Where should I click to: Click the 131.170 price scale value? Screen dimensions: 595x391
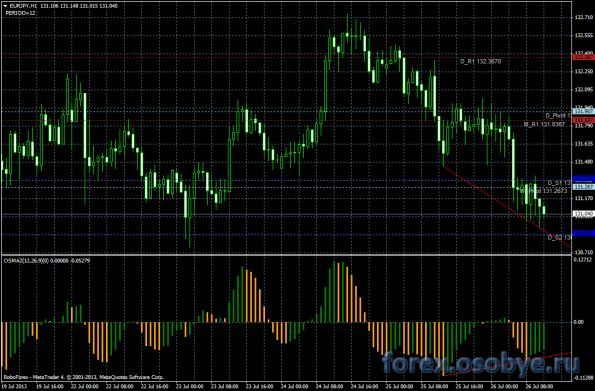583,198
